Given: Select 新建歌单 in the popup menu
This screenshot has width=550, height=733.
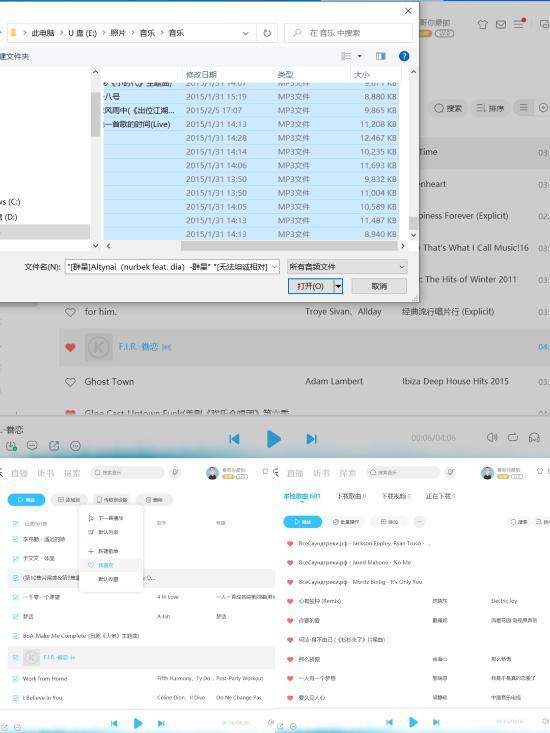Looking at the screenshot, I should pos(104,551).
